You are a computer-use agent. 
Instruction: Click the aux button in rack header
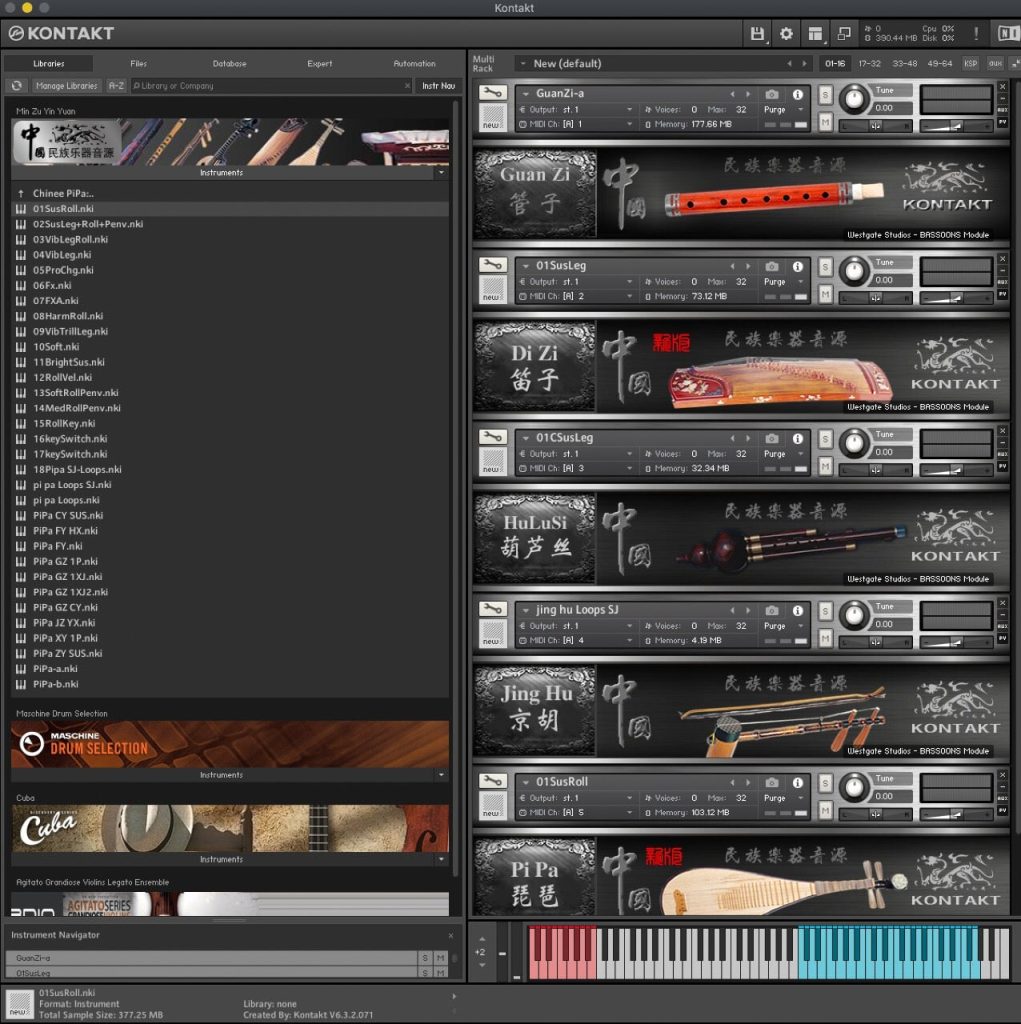click(x=995, y=63)
